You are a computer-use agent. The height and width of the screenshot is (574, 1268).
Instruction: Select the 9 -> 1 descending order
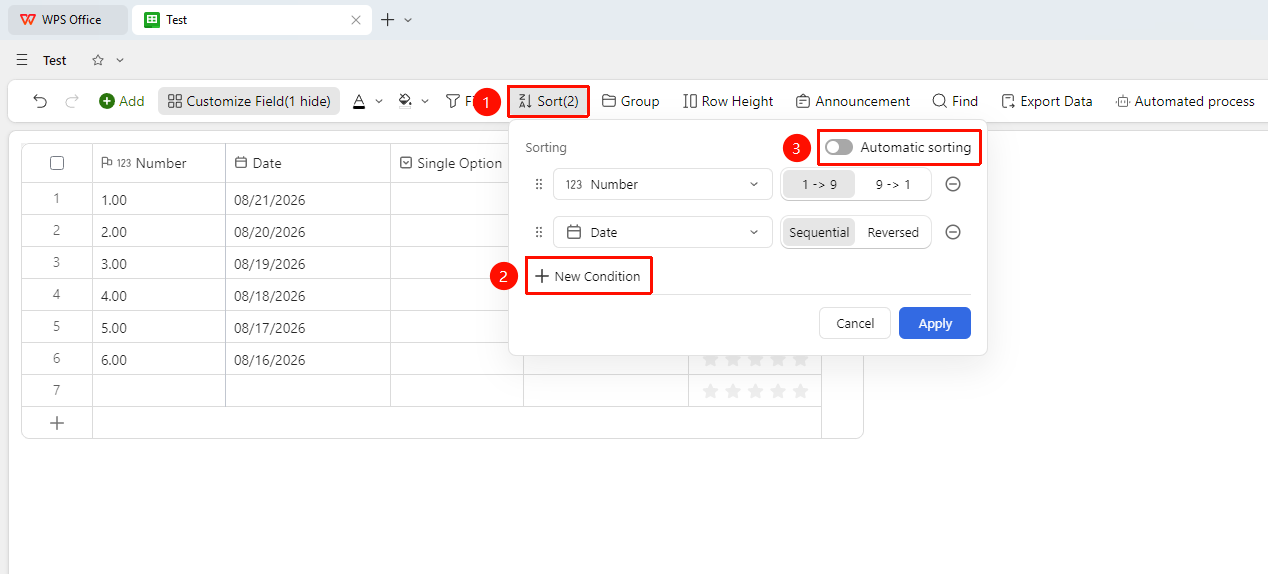pos(893,184)
